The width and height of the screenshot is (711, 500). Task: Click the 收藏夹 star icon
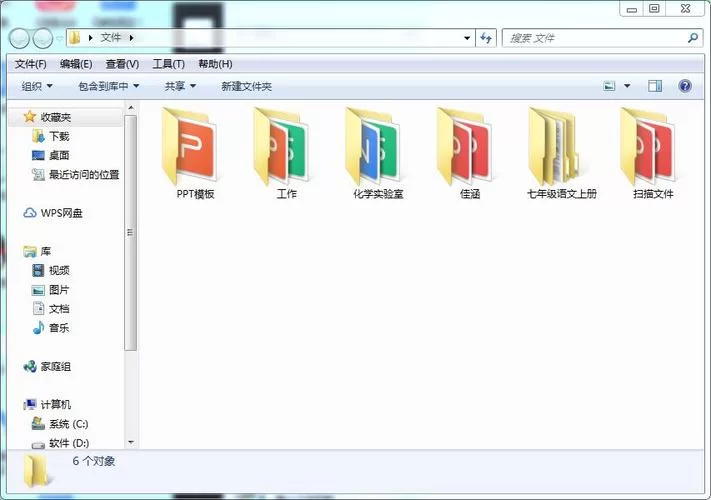[30, 117]
